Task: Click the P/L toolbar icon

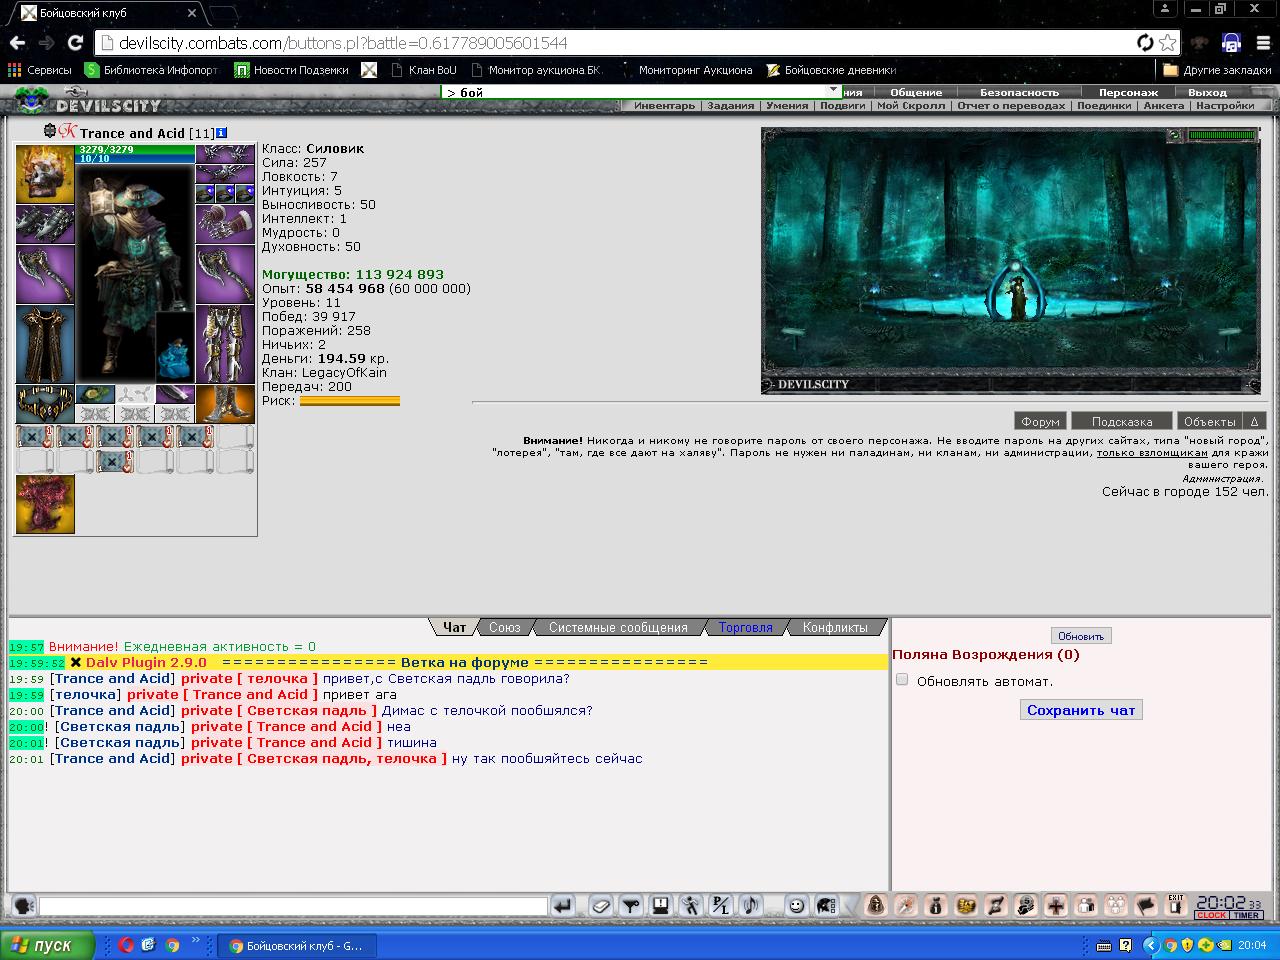Action: click(x=721, y=906)
